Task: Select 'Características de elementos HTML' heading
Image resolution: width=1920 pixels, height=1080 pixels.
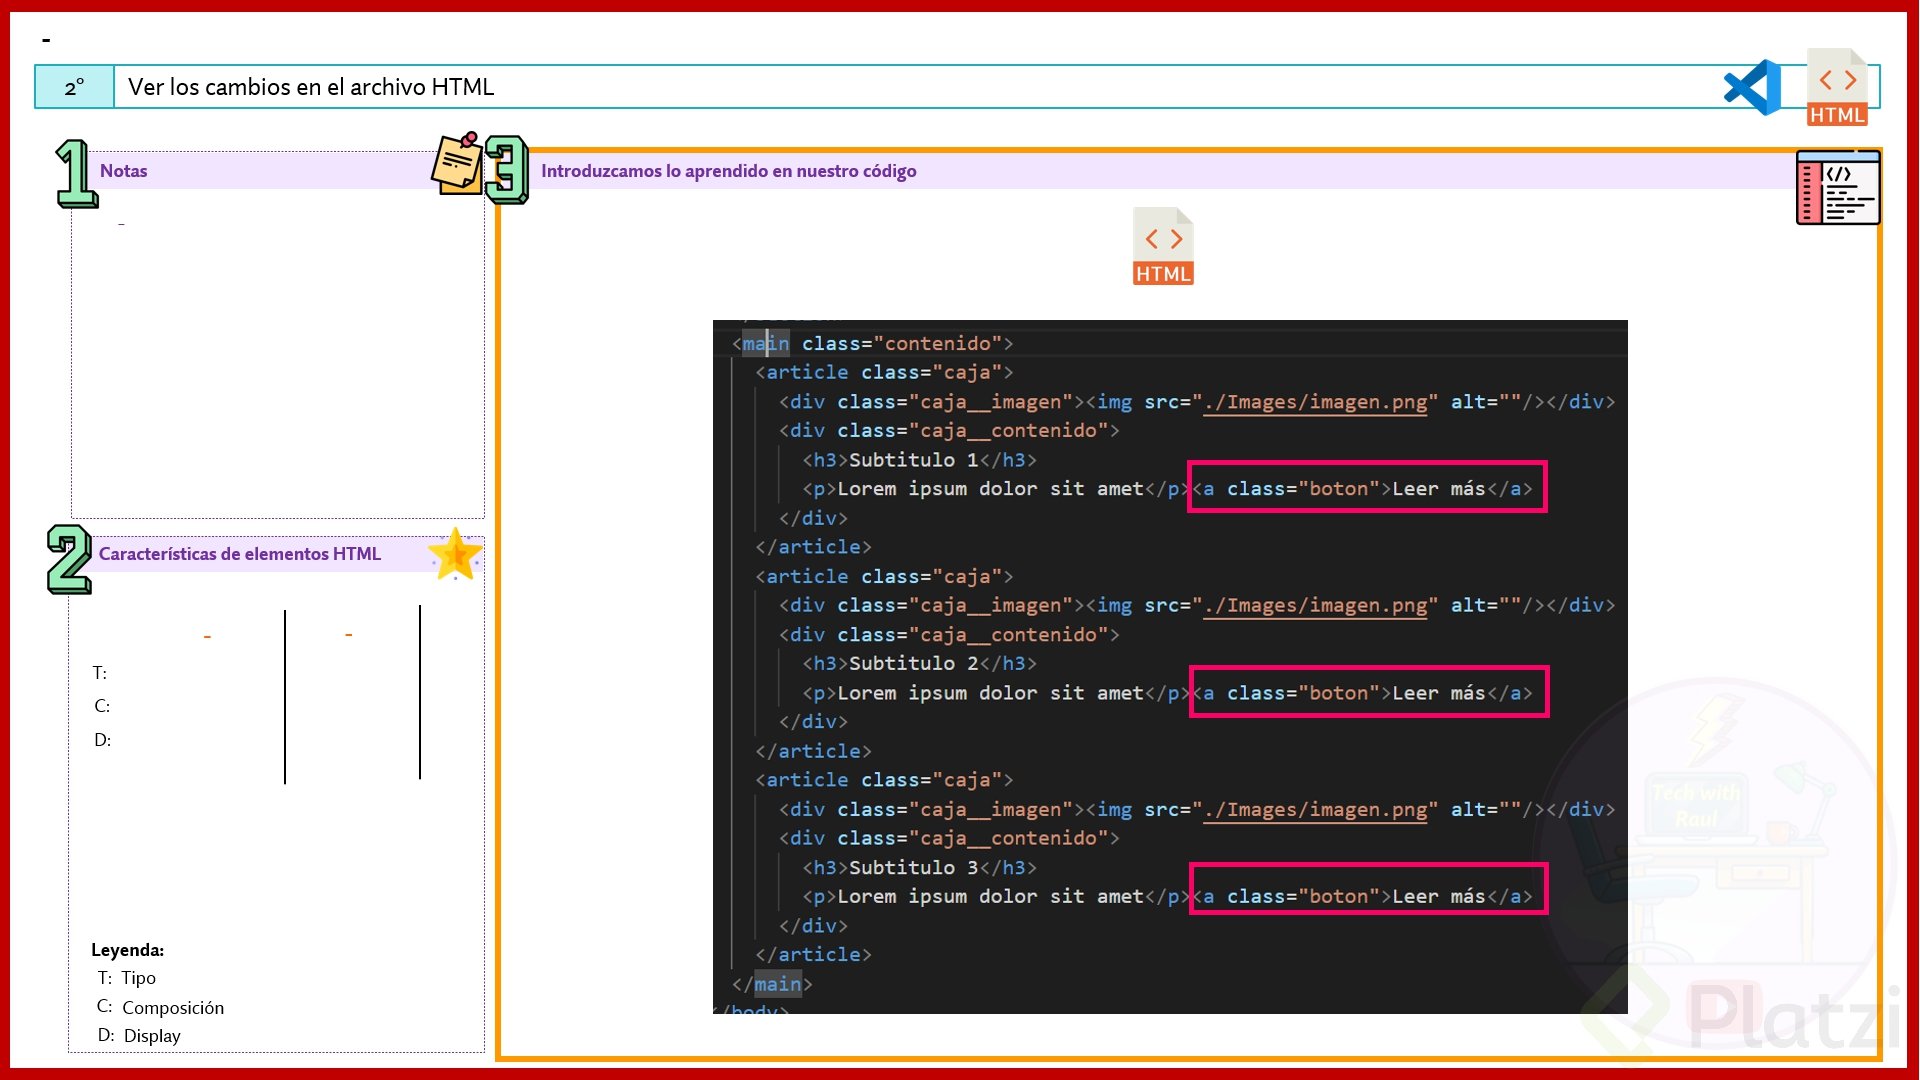Action: click(240, 554)
